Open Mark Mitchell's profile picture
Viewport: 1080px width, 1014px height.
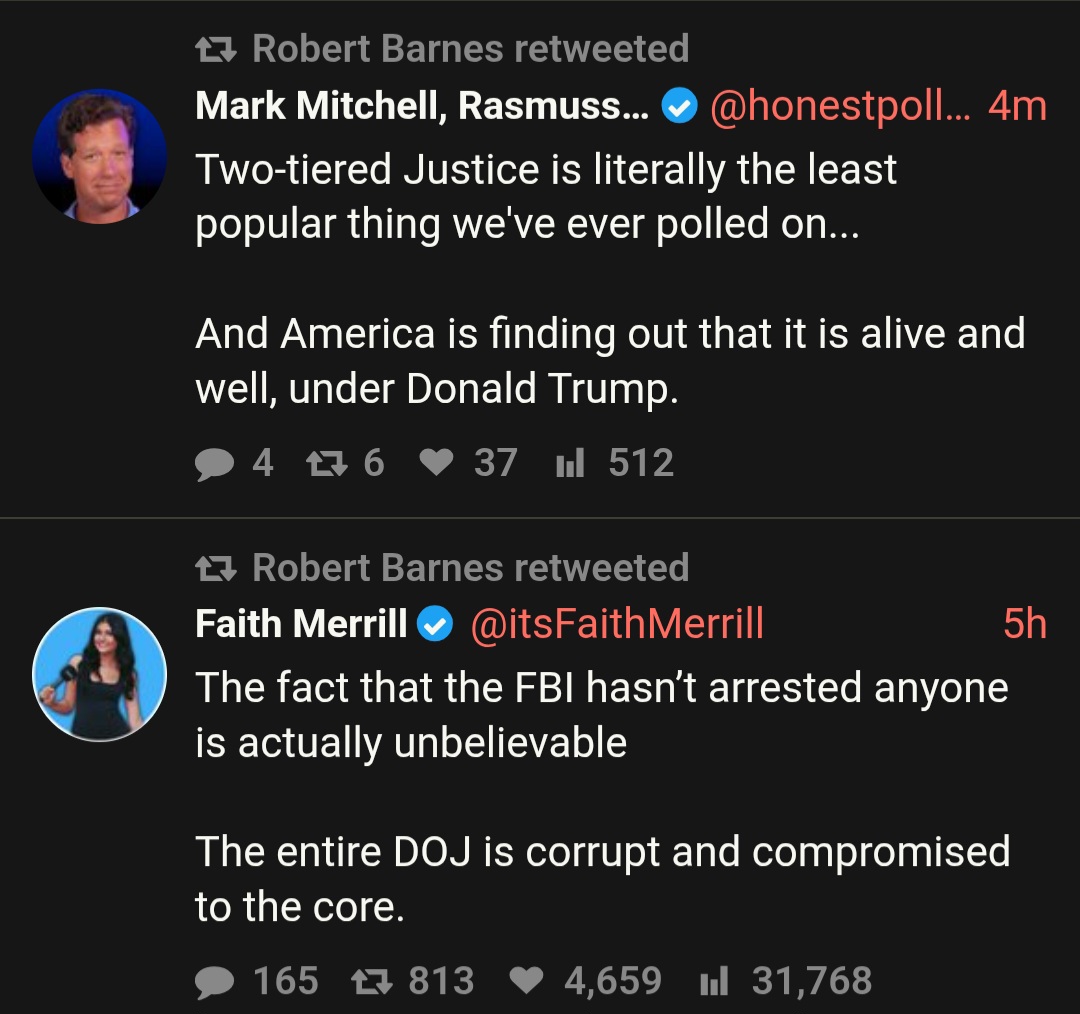coord(99,156)
